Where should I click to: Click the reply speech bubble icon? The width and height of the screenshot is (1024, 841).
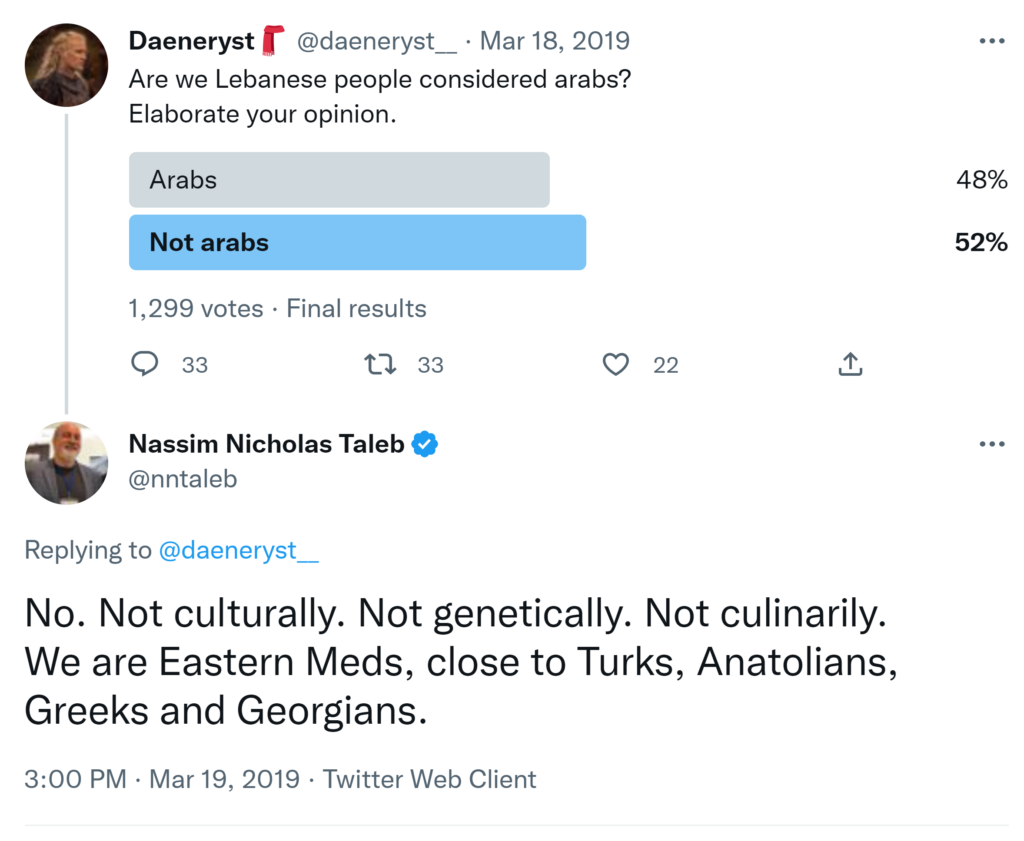146,365
